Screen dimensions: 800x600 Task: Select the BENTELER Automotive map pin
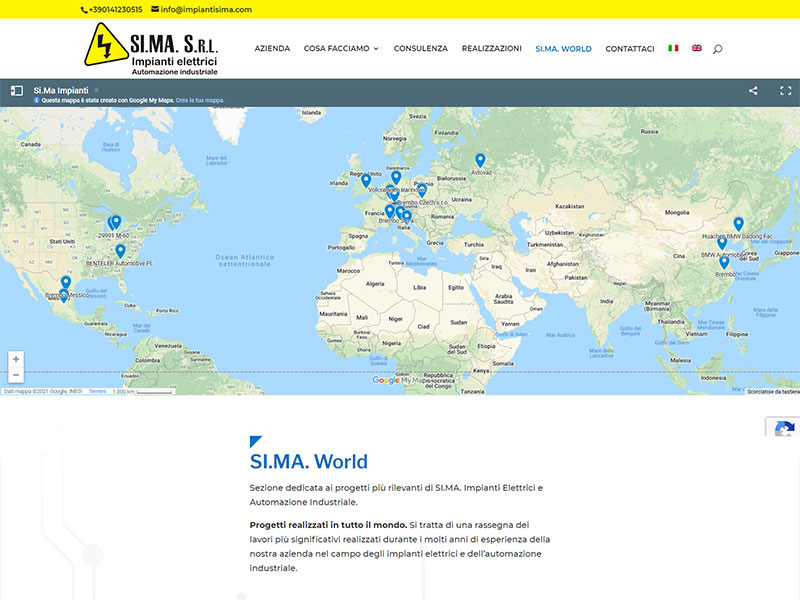click(x=120, y=251)
